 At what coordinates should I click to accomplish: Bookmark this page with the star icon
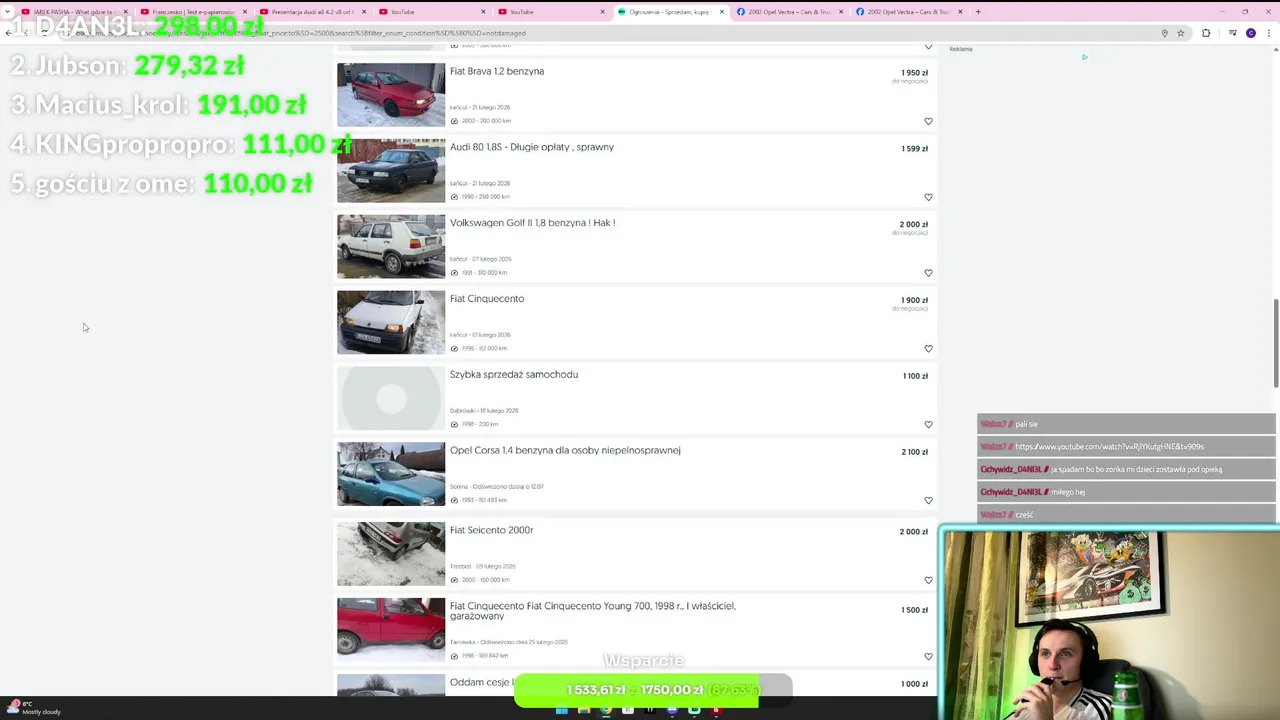pyautogui.click(x=1181, y=33)
